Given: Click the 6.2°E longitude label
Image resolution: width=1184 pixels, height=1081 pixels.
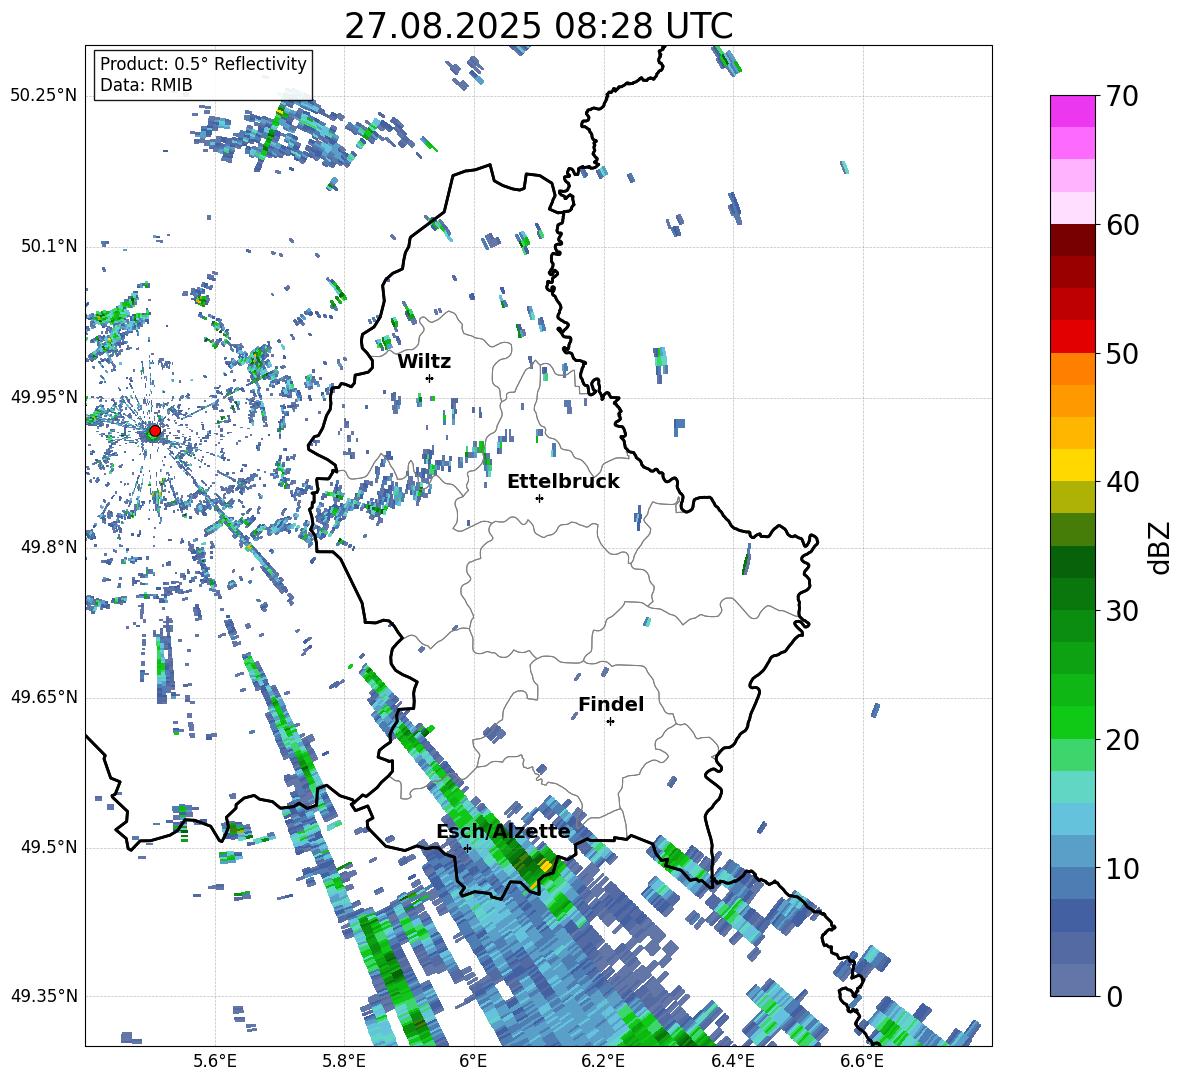Looking at the screenshot, I should [x=603, y=1062].
